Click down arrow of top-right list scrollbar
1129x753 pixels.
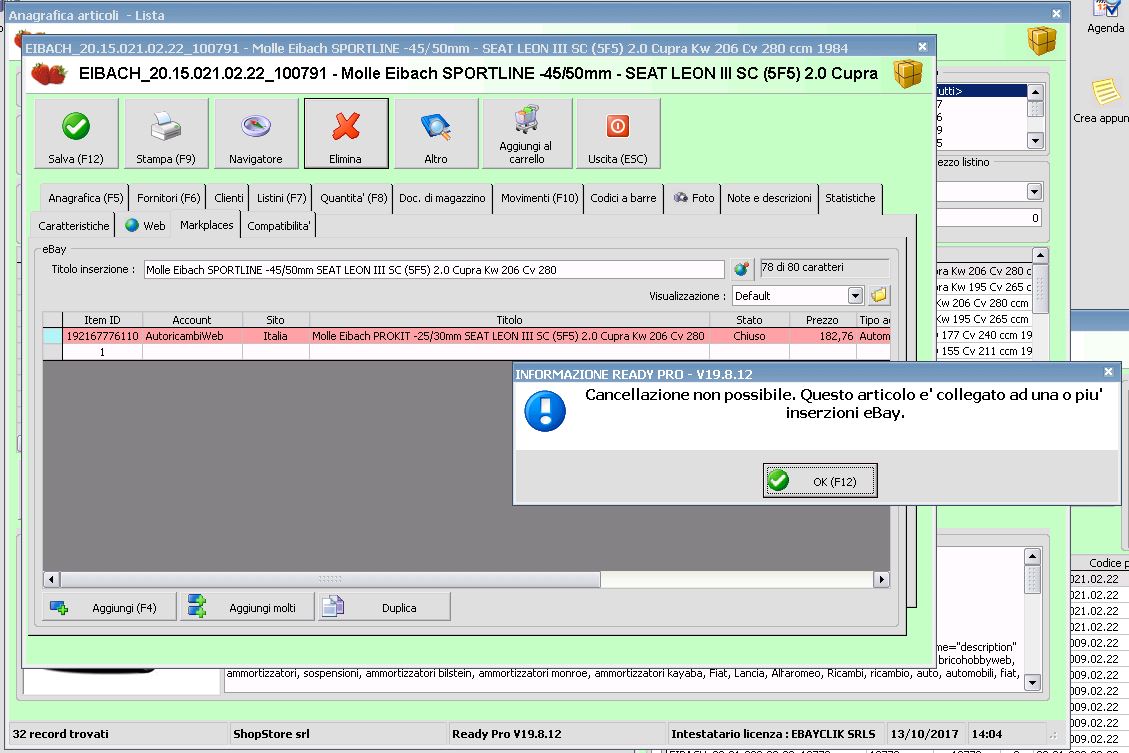coord(1035,140)
